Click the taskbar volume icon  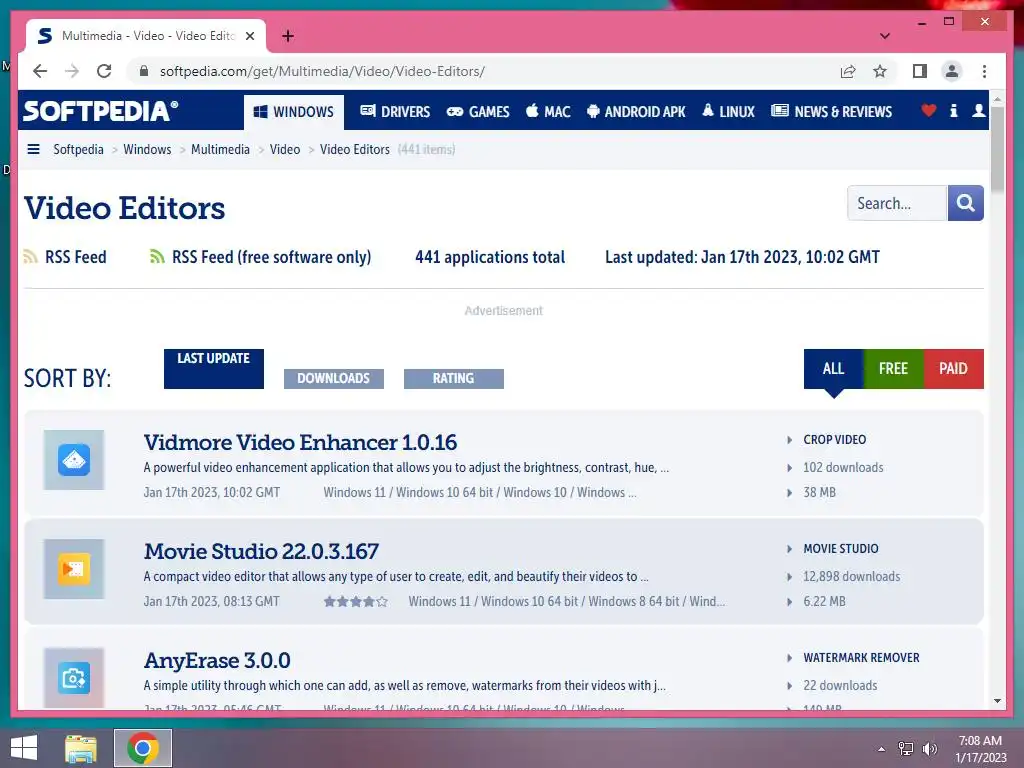coord(929,749)
